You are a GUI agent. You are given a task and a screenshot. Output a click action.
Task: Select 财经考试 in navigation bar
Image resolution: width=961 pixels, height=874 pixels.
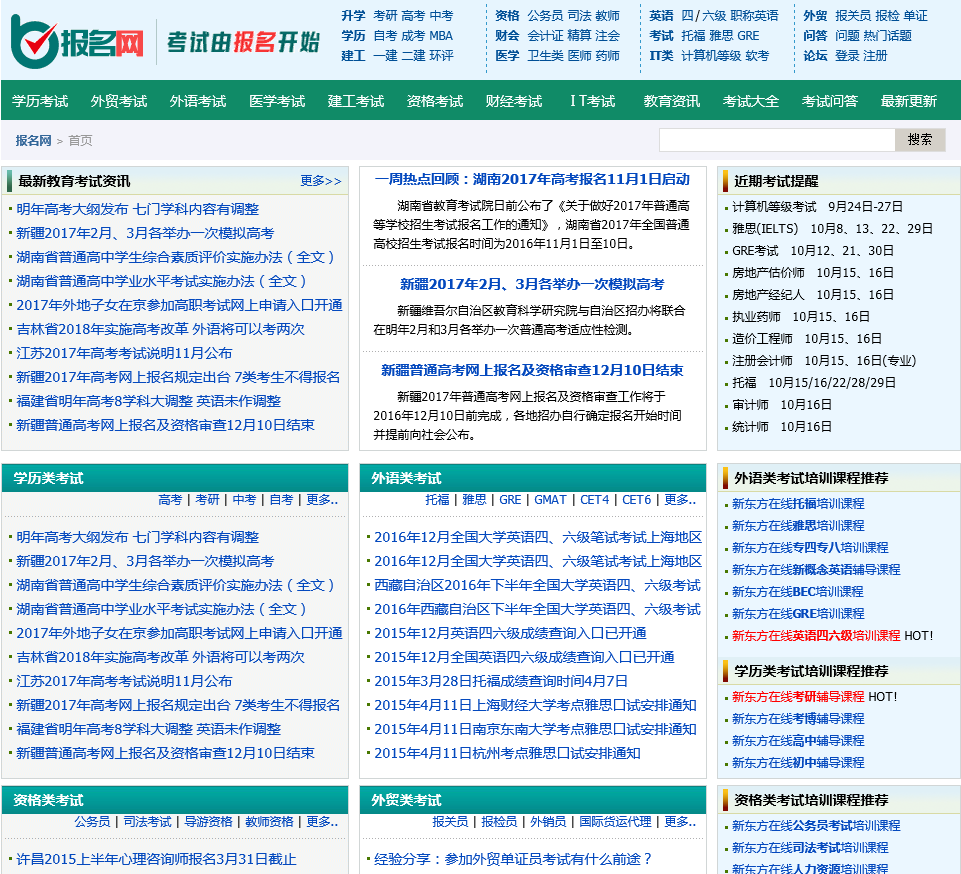(x=514, y=101)
